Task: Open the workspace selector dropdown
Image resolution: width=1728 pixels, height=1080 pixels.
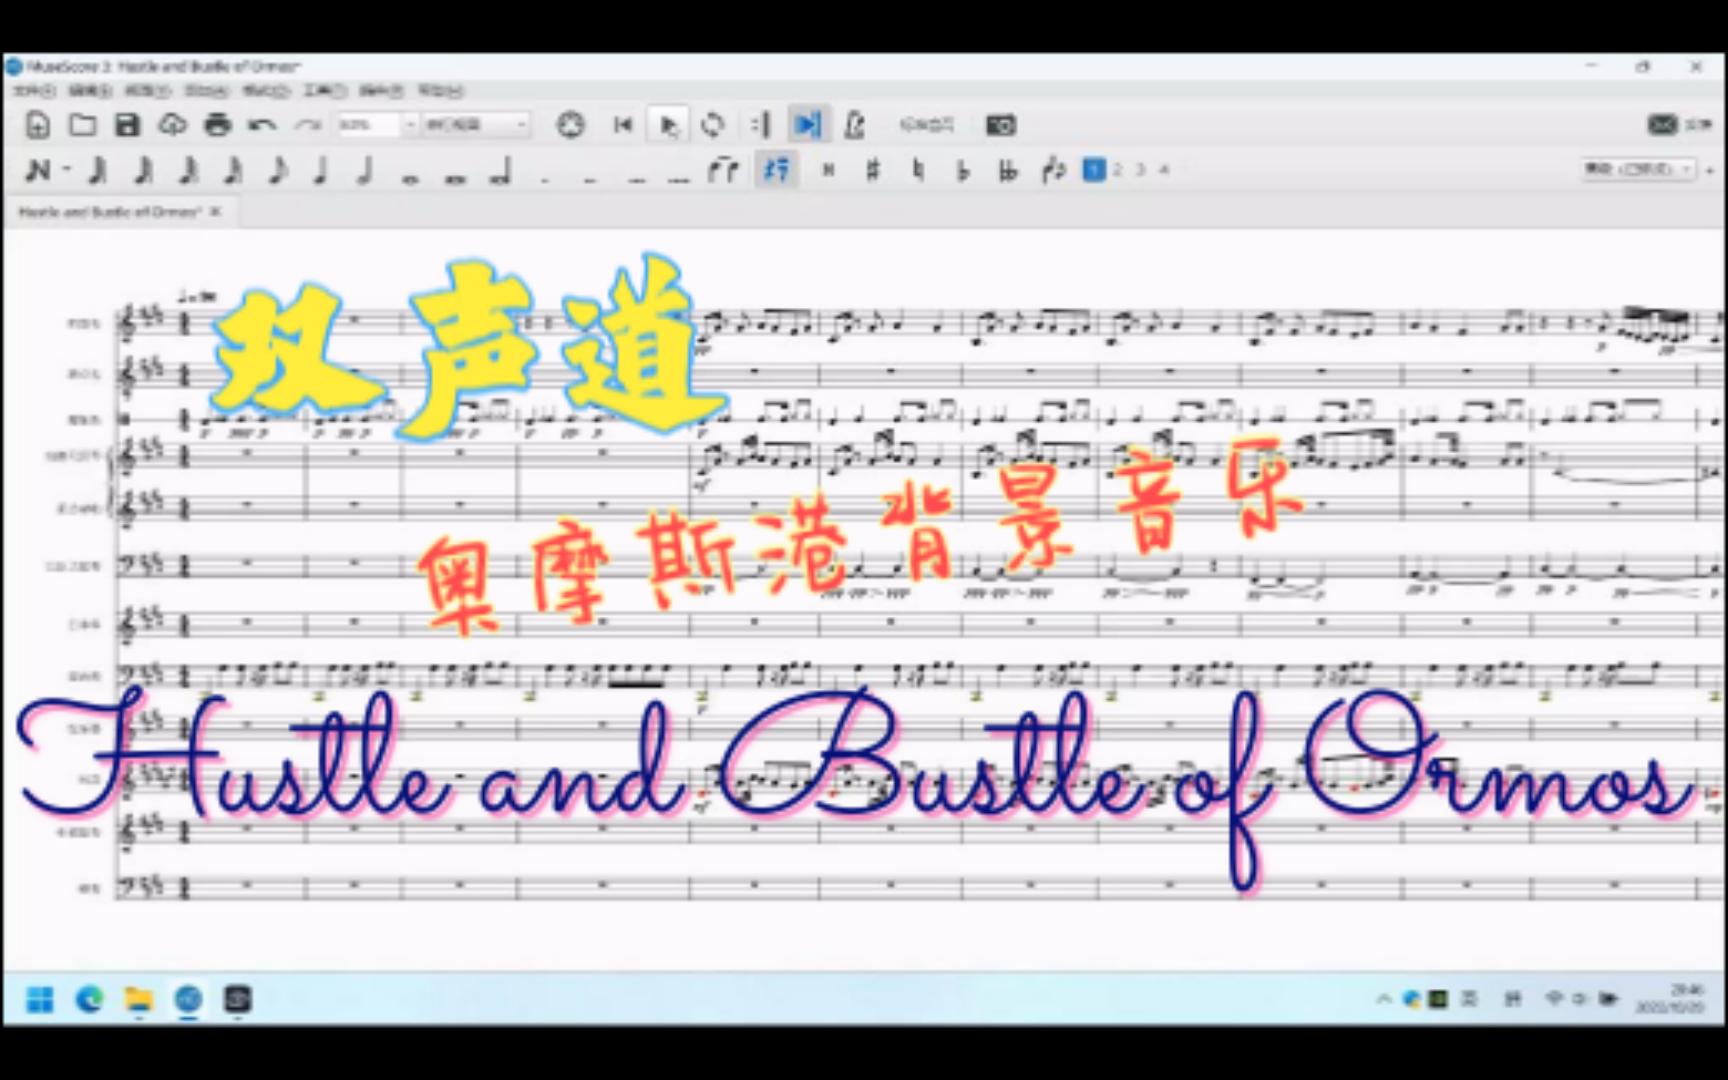Action: (x=1637, y=169)
